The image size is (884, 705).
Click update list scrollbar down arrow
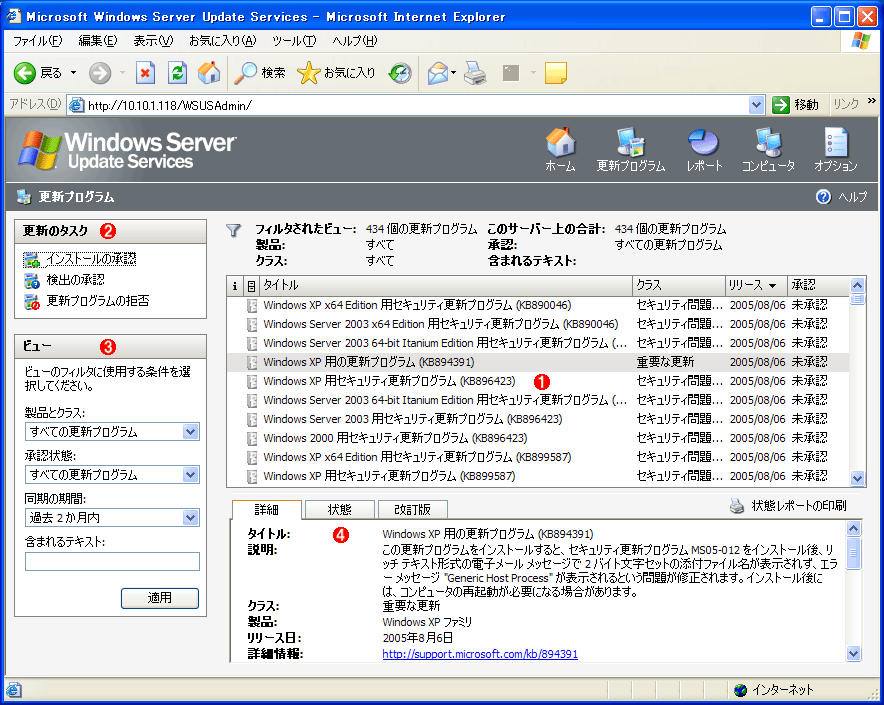pyautogui.click(x=857, y=479)
